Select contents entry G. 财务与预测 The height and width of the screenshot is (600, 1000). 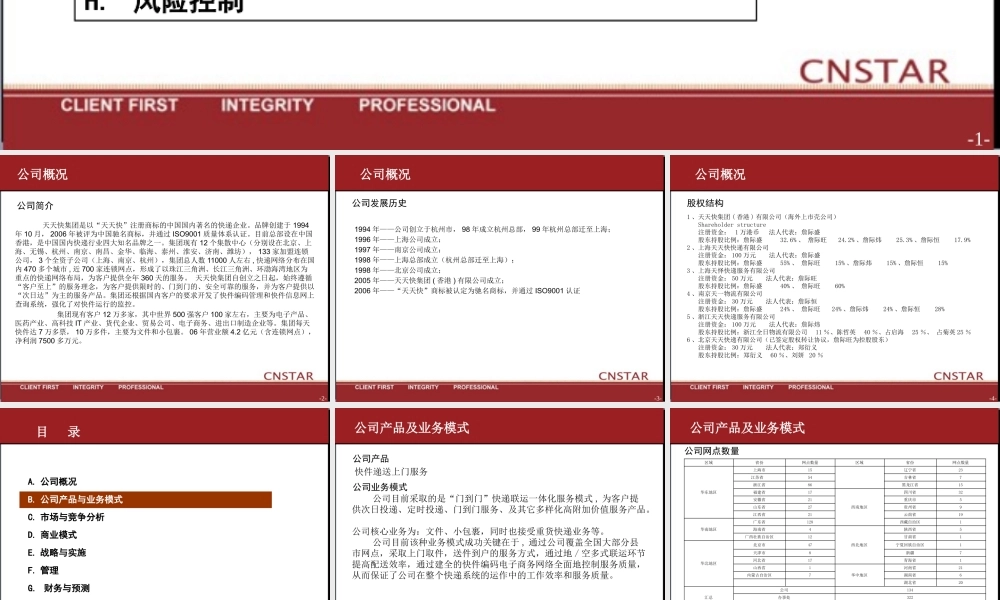coord(59,588)
